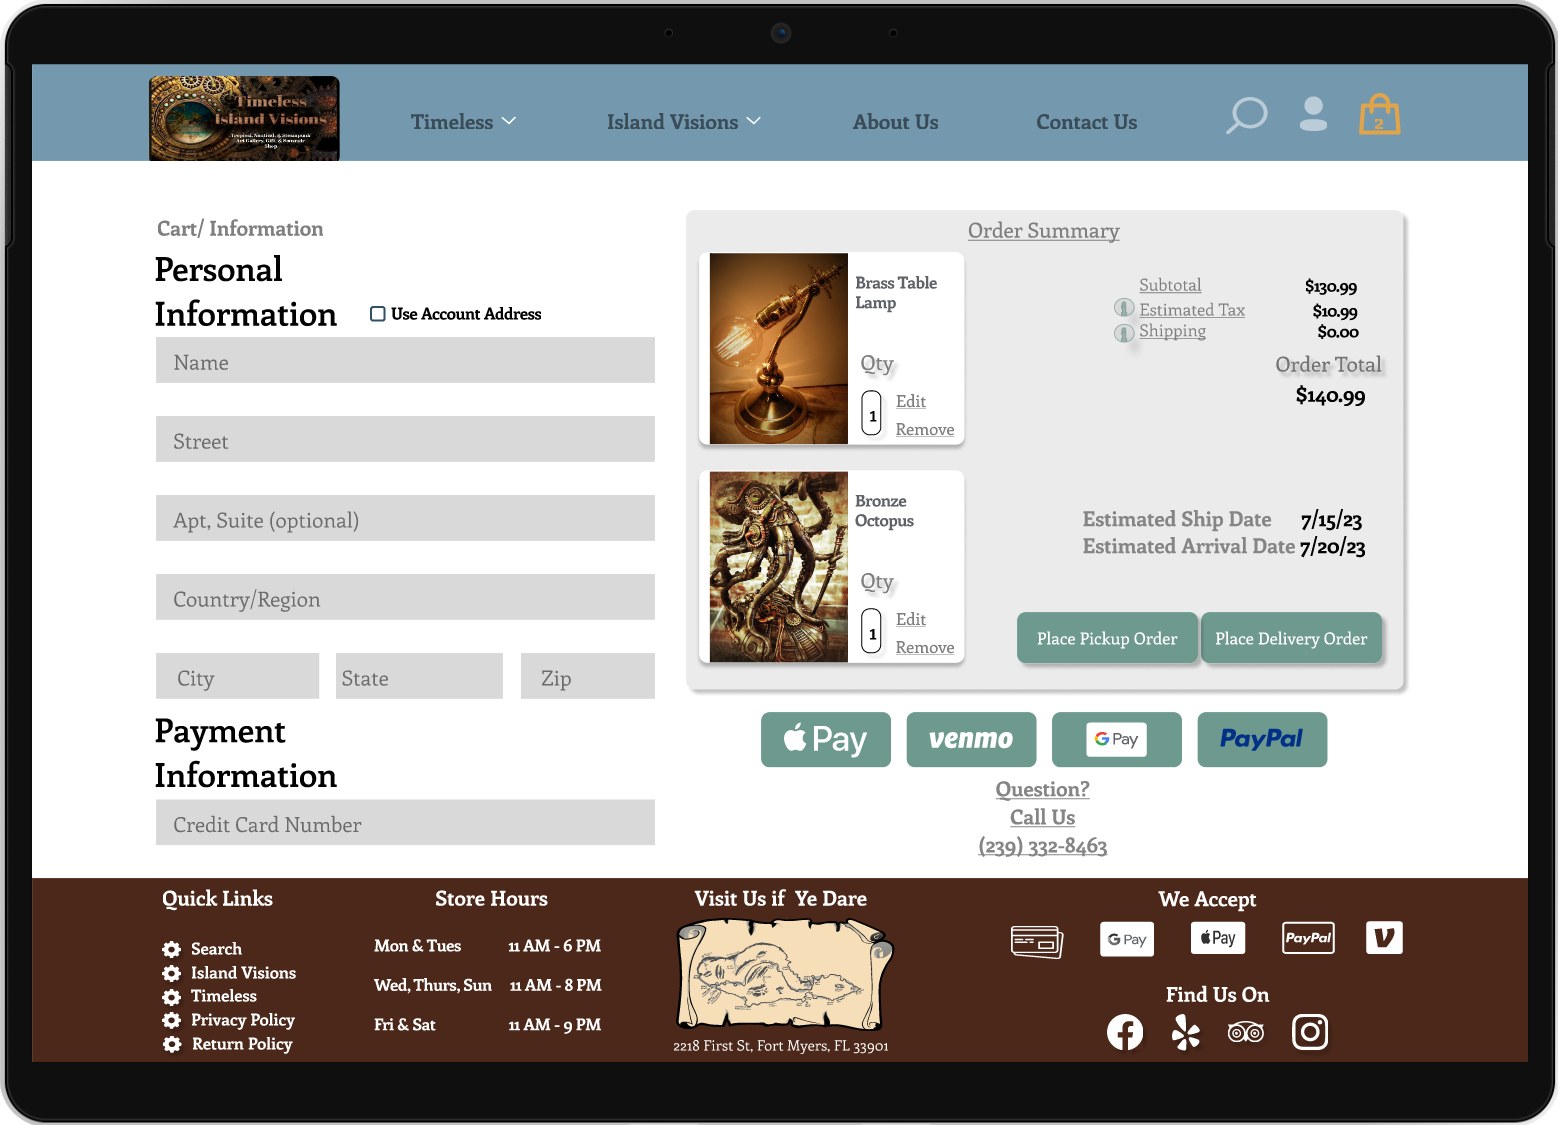Go to the About Us page
The width and height of the screenshot is (1558, 1125).
895,122
